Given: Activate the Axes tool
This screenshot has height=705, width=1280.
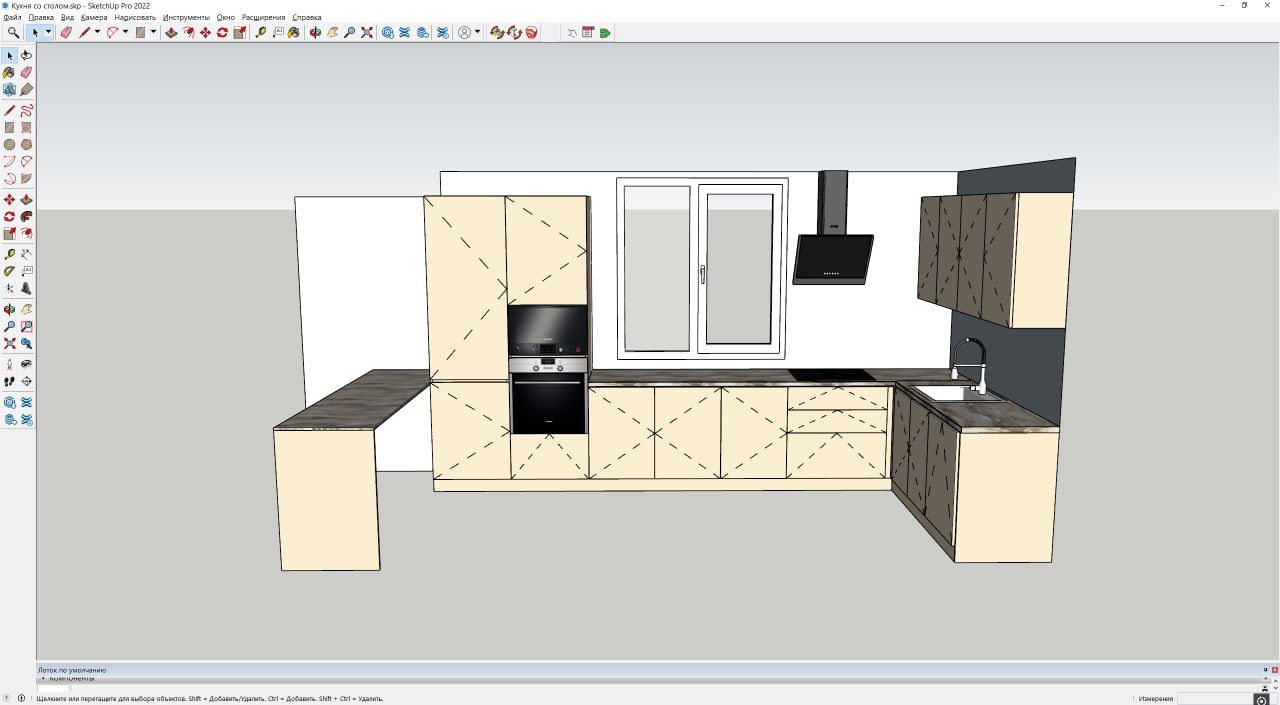Looking at the screenshot, I should 9,288.
